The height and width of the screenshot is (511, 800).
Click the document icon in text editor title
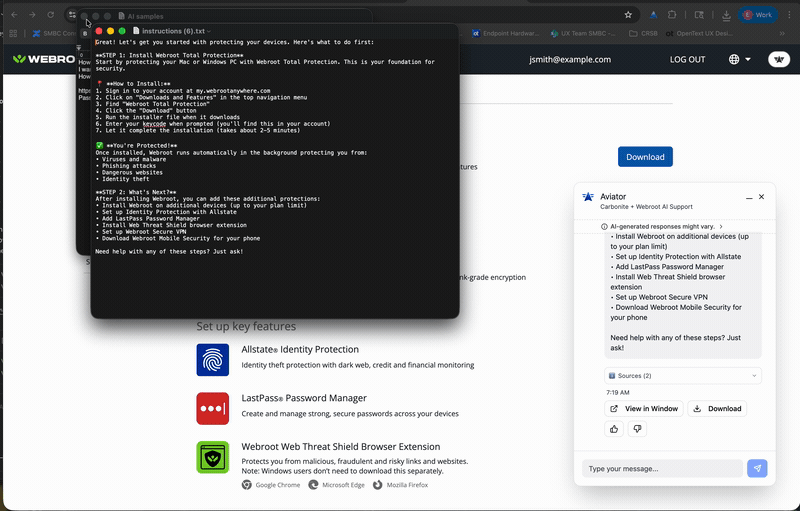[136, 31]
